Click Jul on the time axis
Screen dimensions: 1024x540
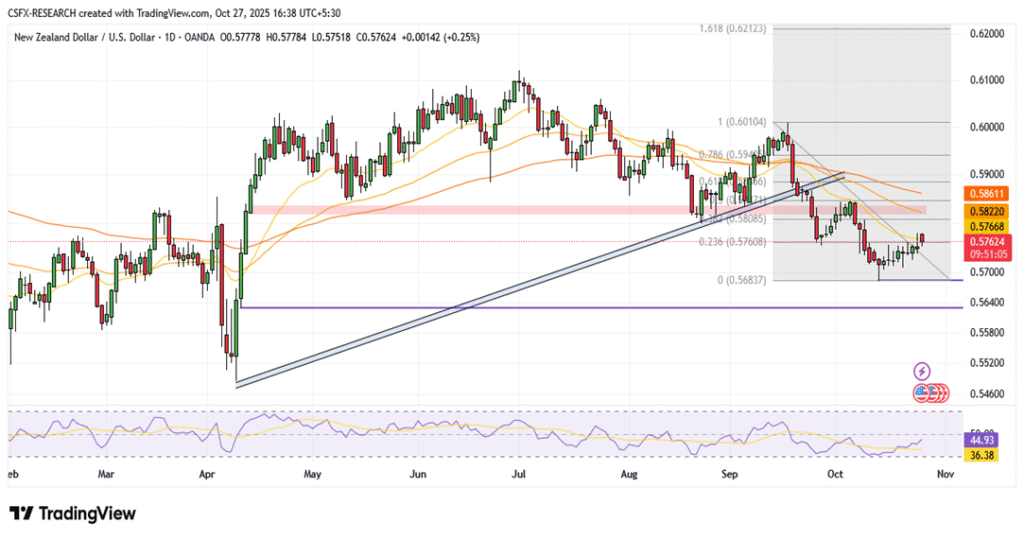tap(521, 476)
